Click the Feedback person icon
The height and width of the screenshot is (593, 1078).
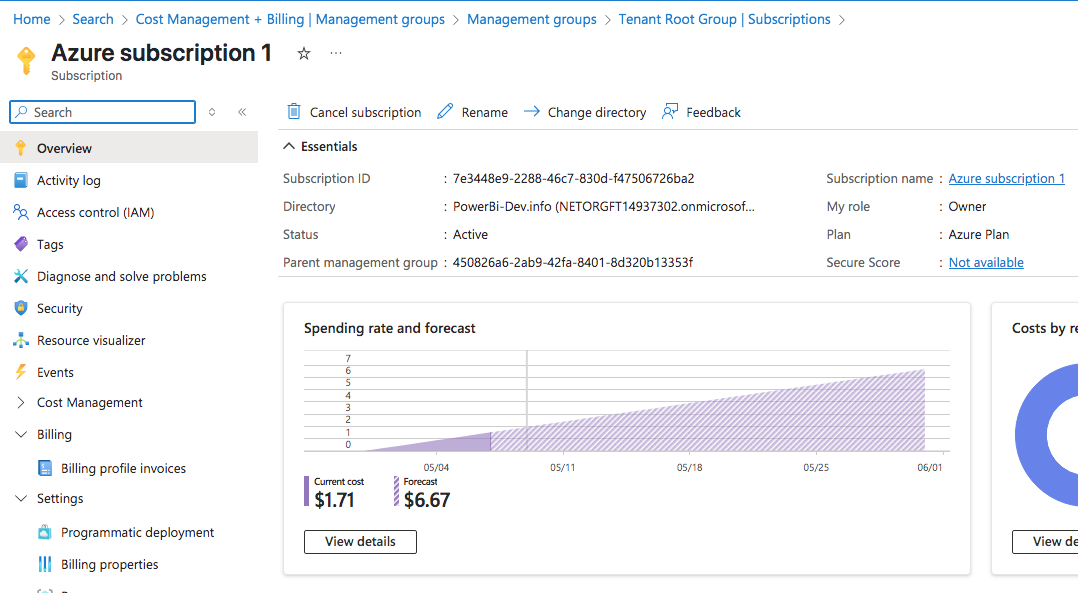click(x=670, y=111)
